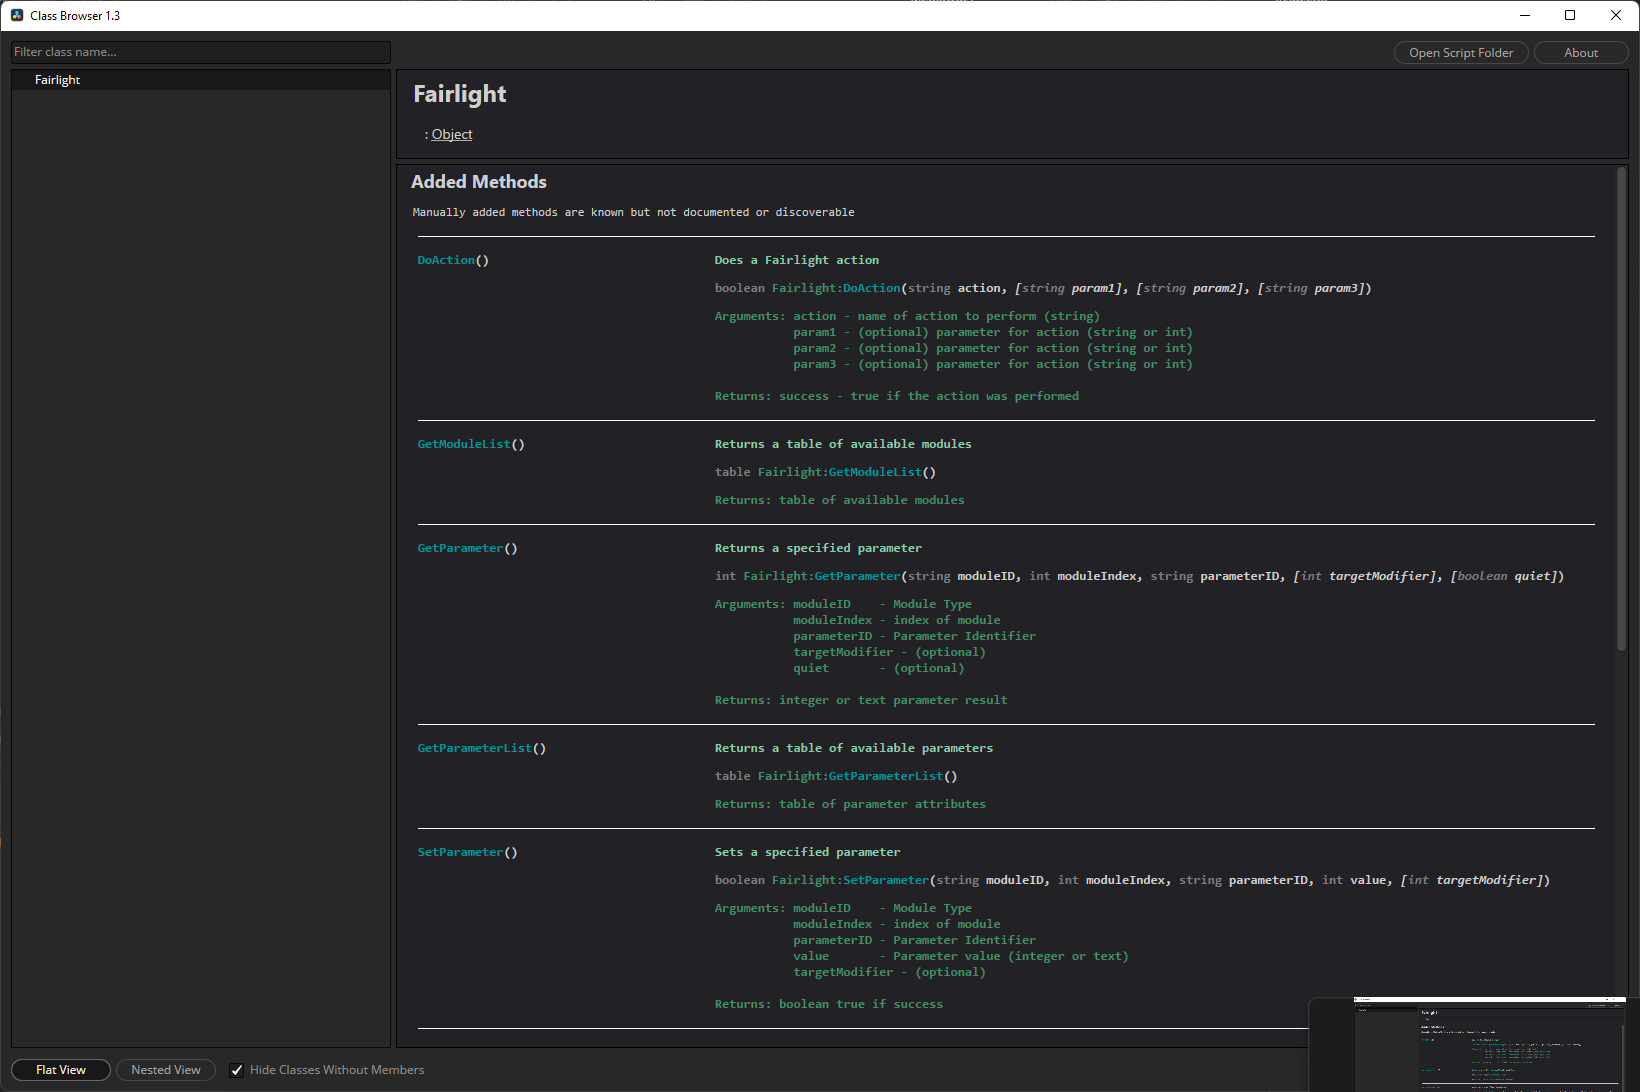Viewport: 1640px width, 1092px height.
Task: Click the GetModuleList() method name
Action: (x=471, y=444)
